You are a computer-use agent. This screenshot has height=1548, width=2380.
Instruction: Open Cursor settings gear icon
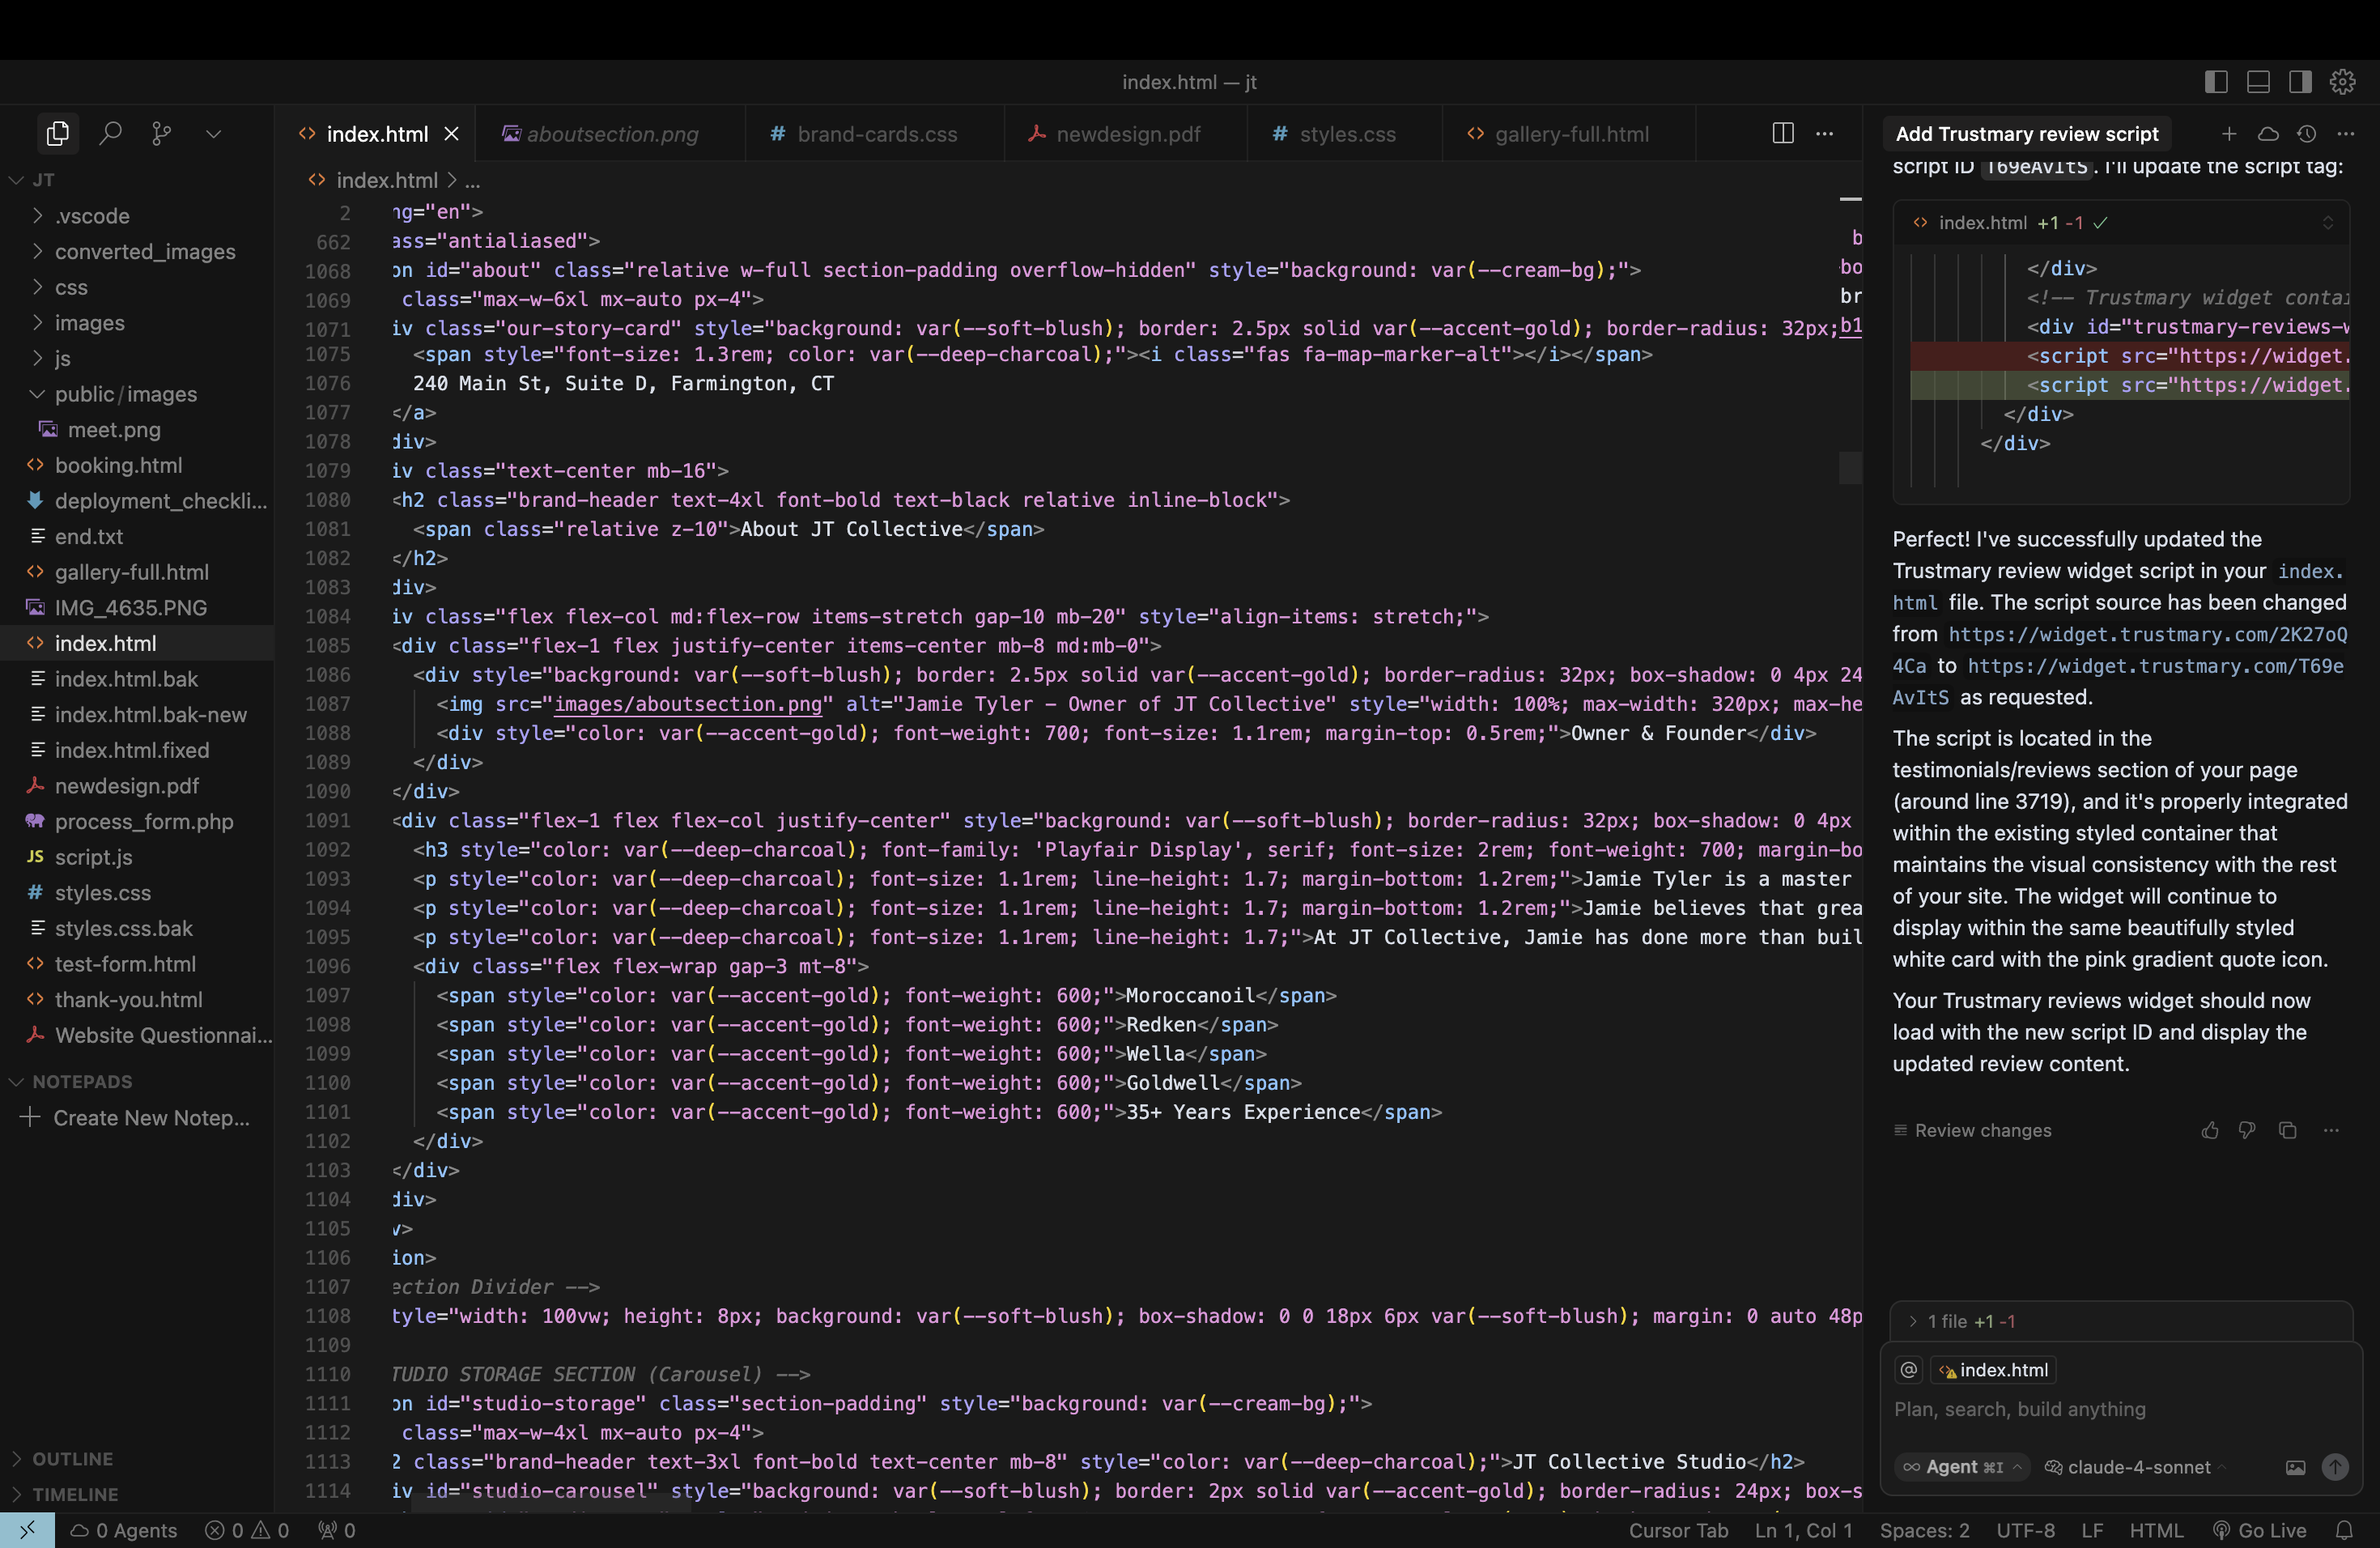pos(2342,82)
